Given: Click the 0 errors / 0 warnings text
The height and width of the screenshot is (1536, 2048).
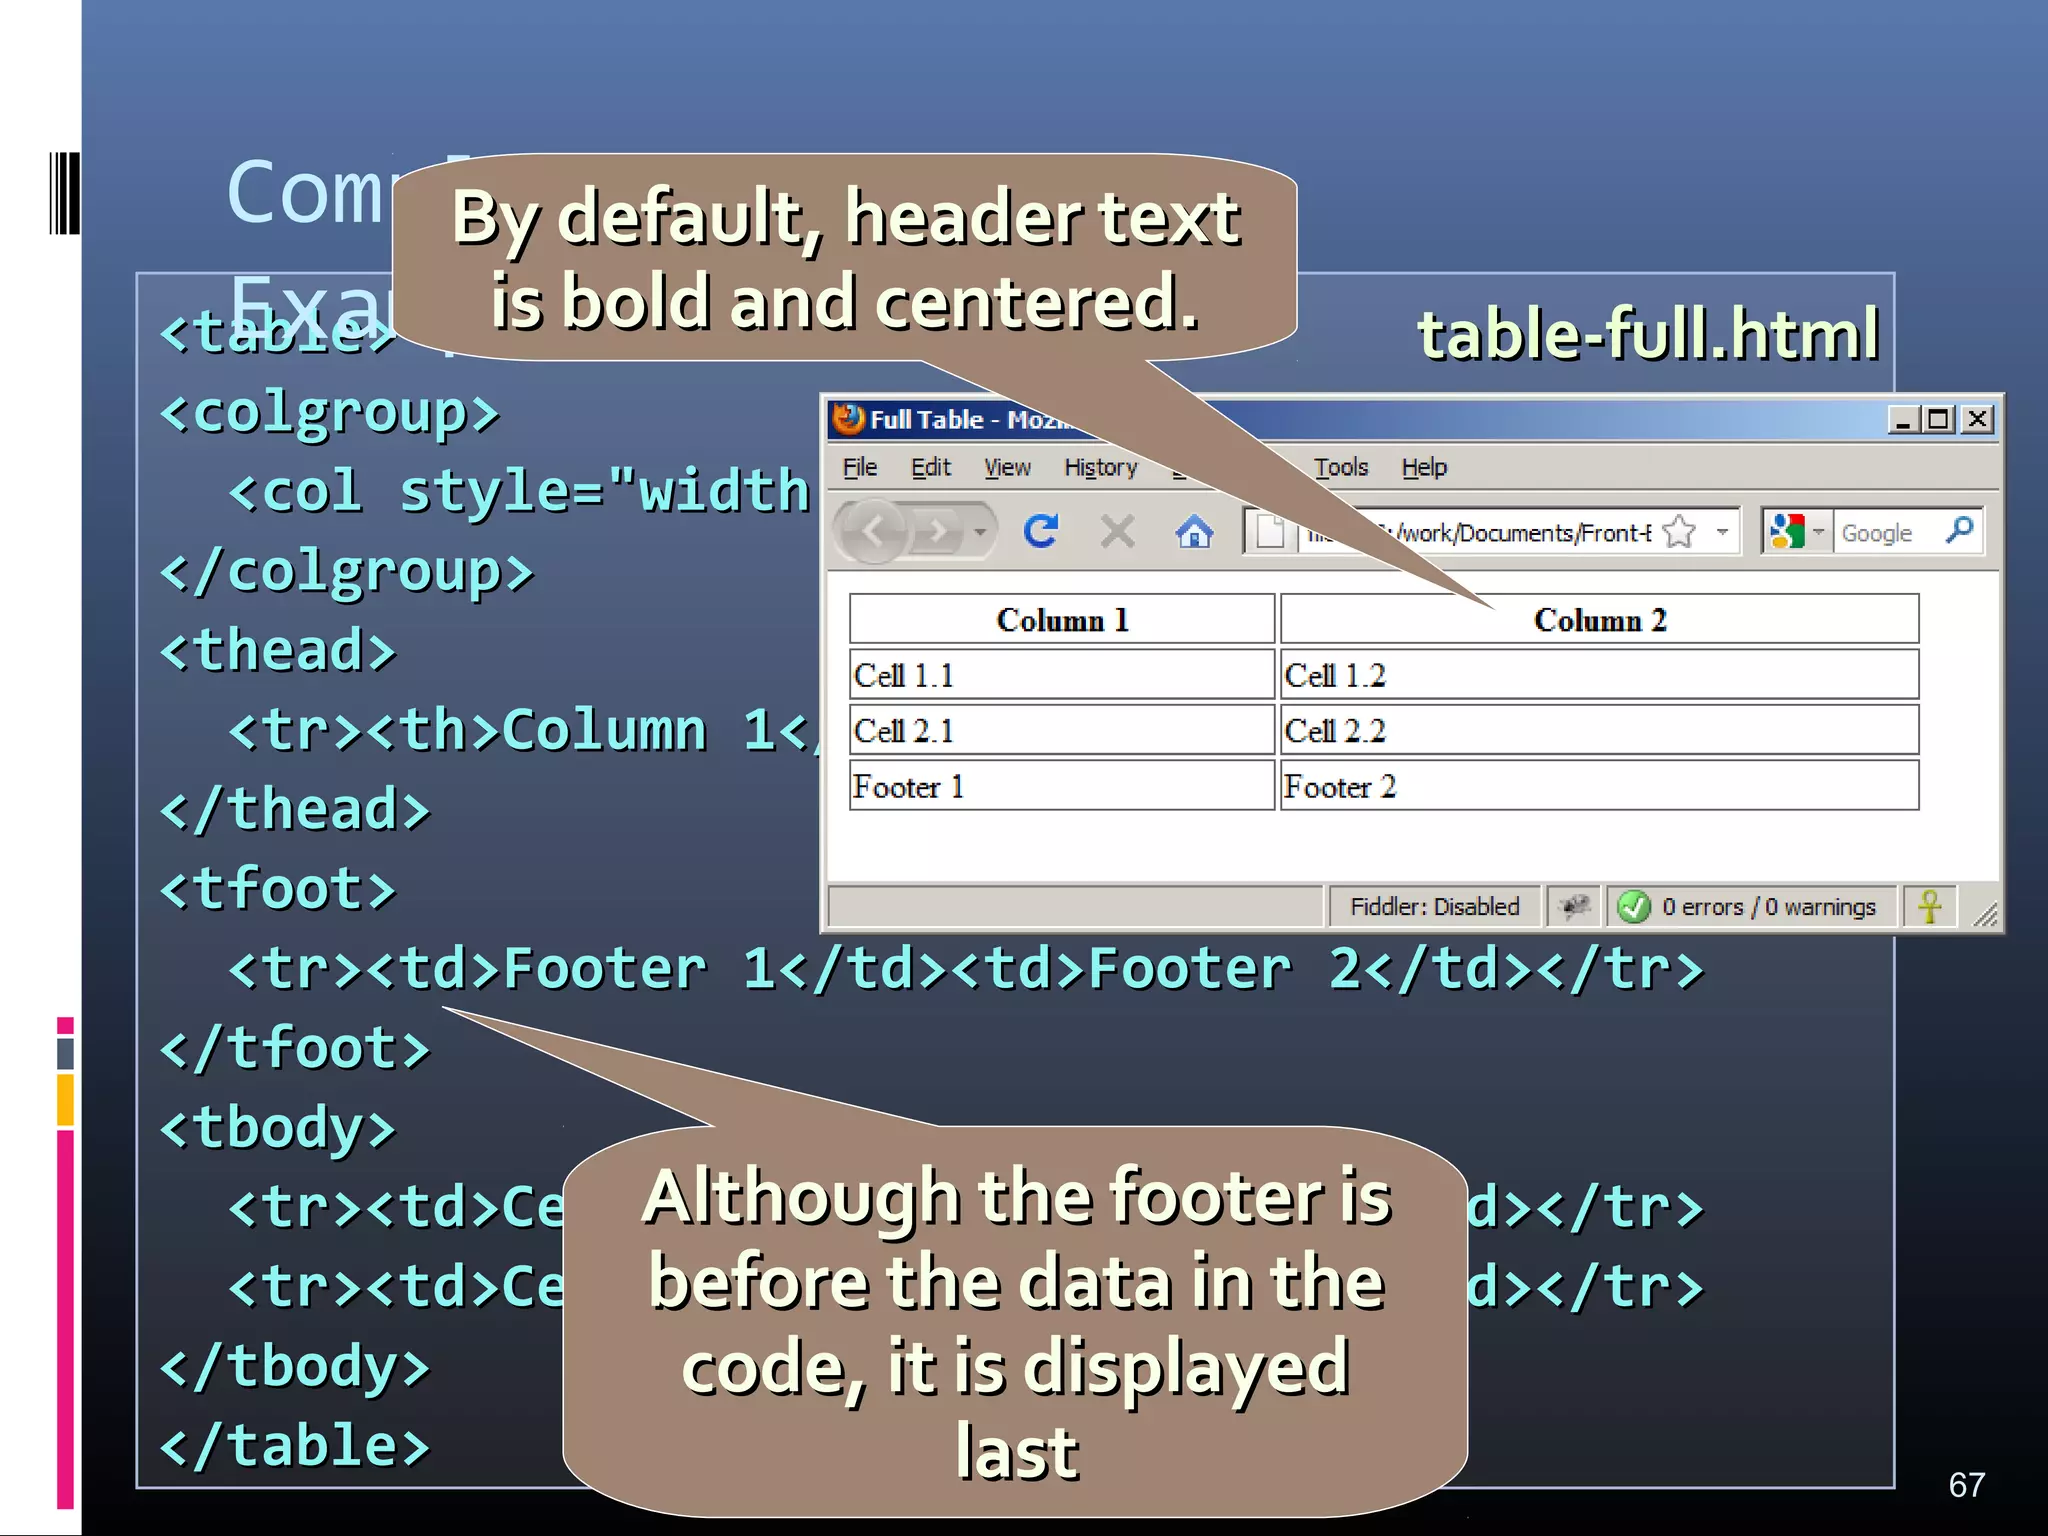Looking at the screenshot, I should click(1768, 907).
